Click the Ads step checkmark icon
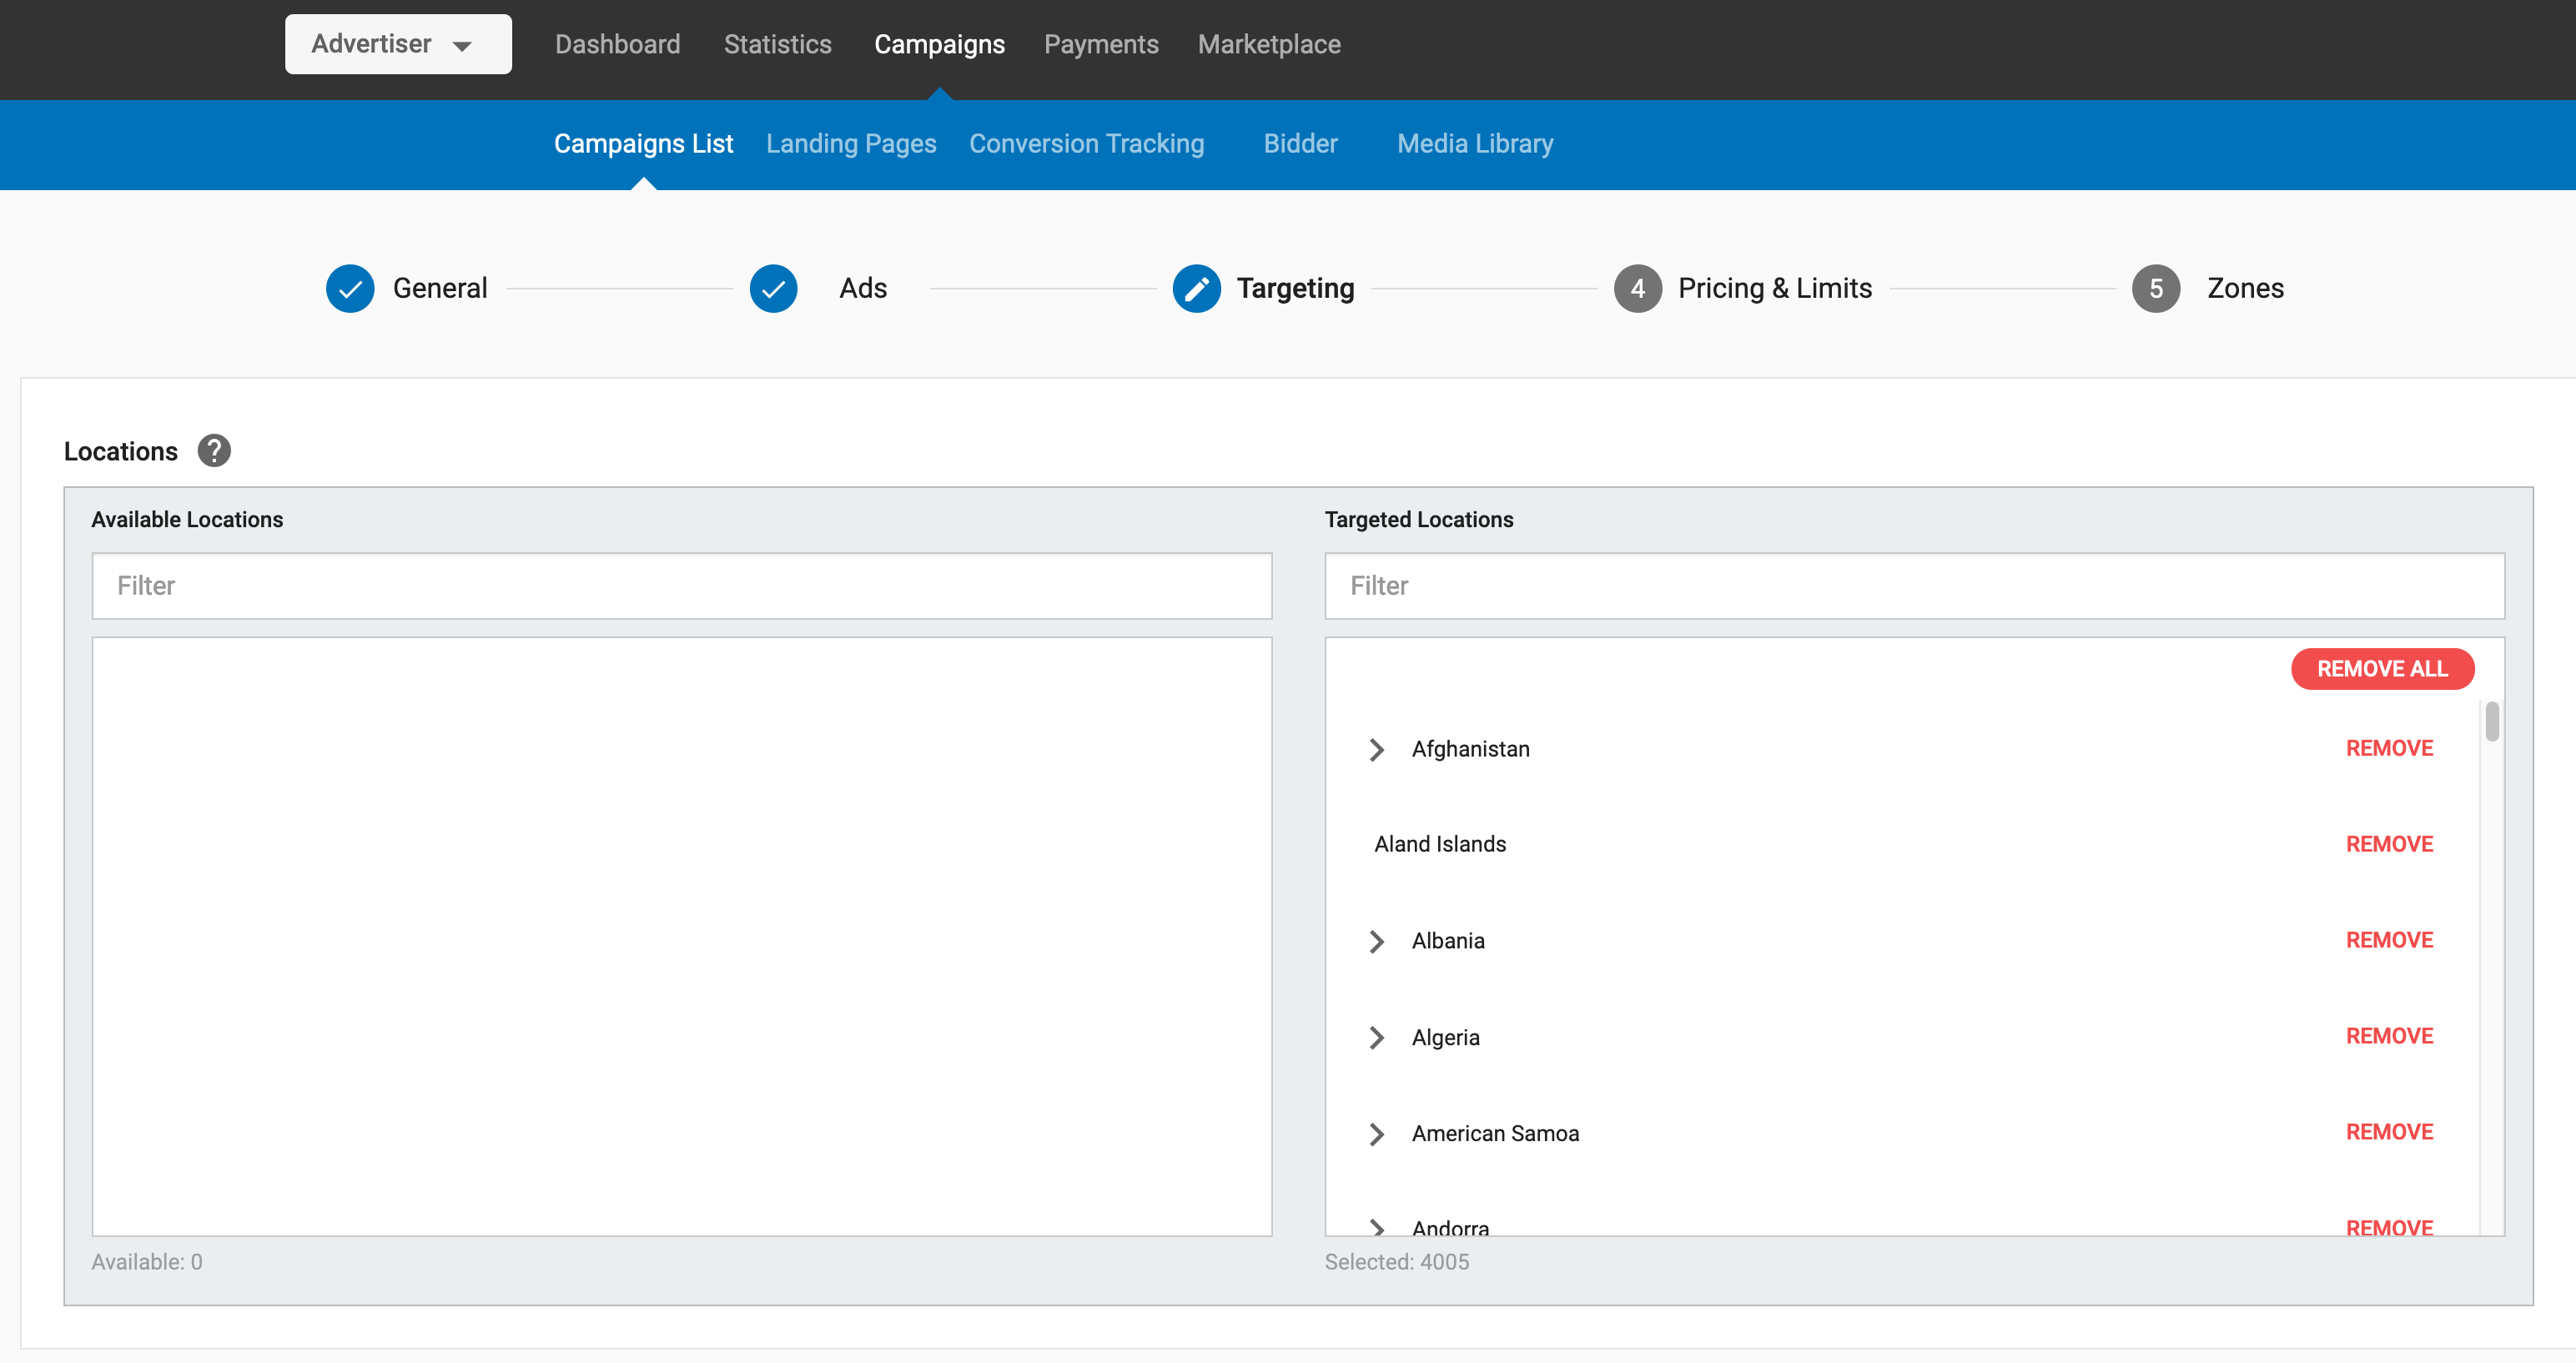Image resolution: width=2576 pixels, height=1363 pixels. (773, 289)
